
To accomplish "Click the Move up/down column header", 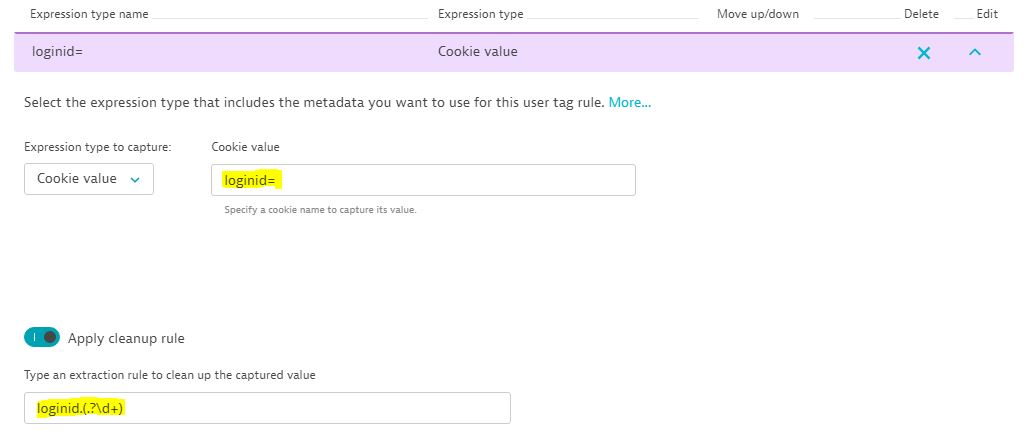I will pyautogui.click(x=757, y=14).
